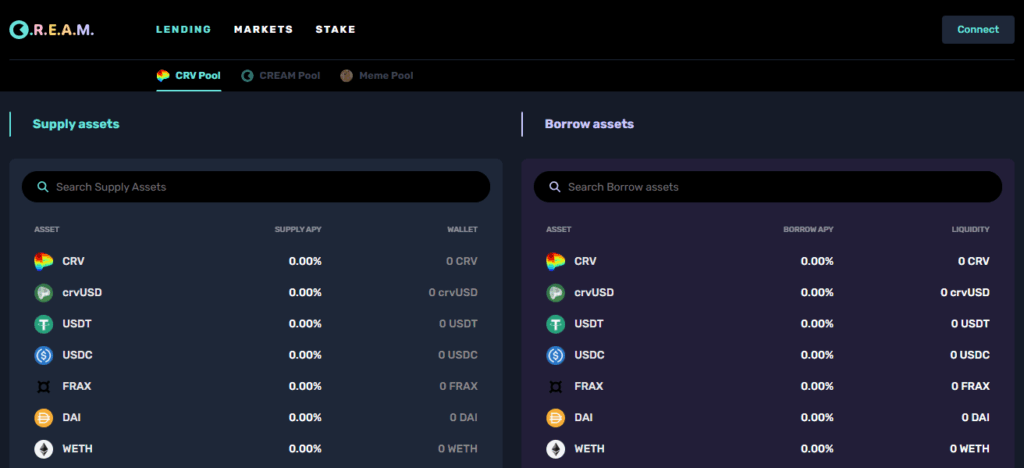
Task: Click the Supply assets heading
Action: (76, 124)
